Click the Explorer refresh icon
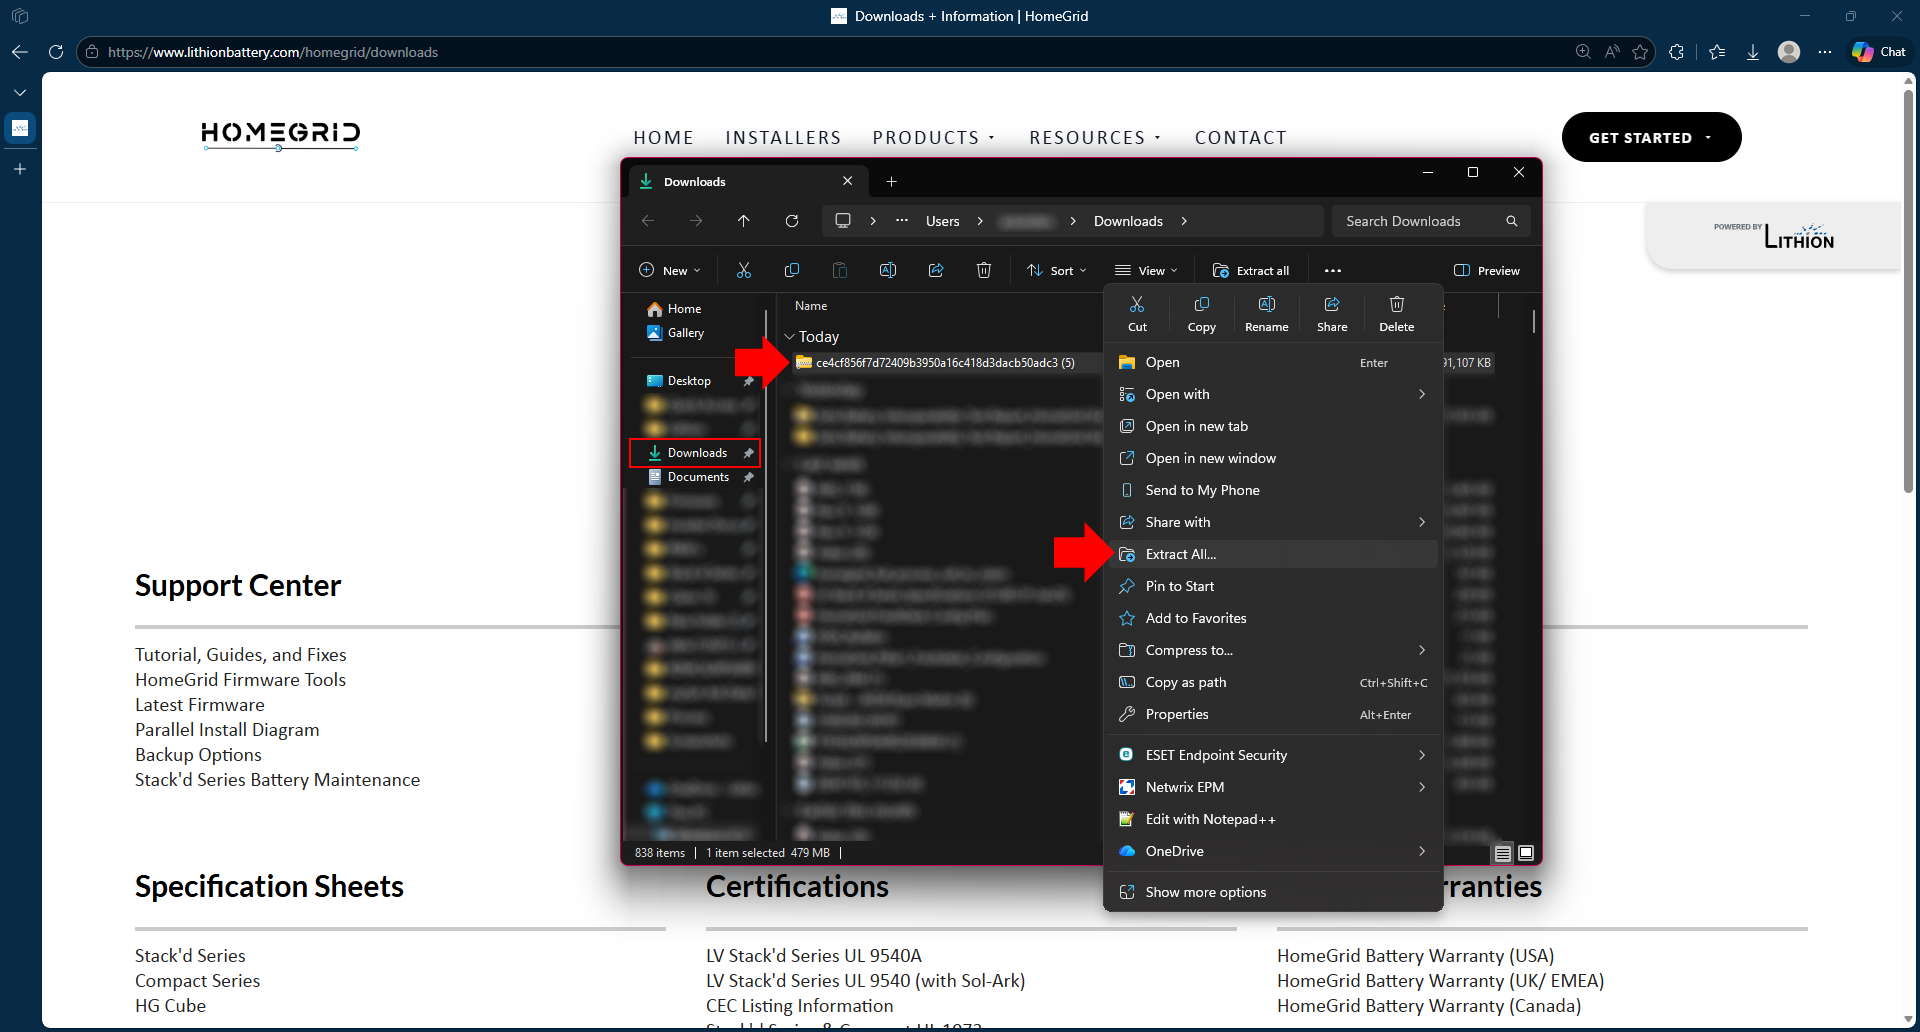The image size is (1920, 1032). pyautogui.click(x=792, y=221)
